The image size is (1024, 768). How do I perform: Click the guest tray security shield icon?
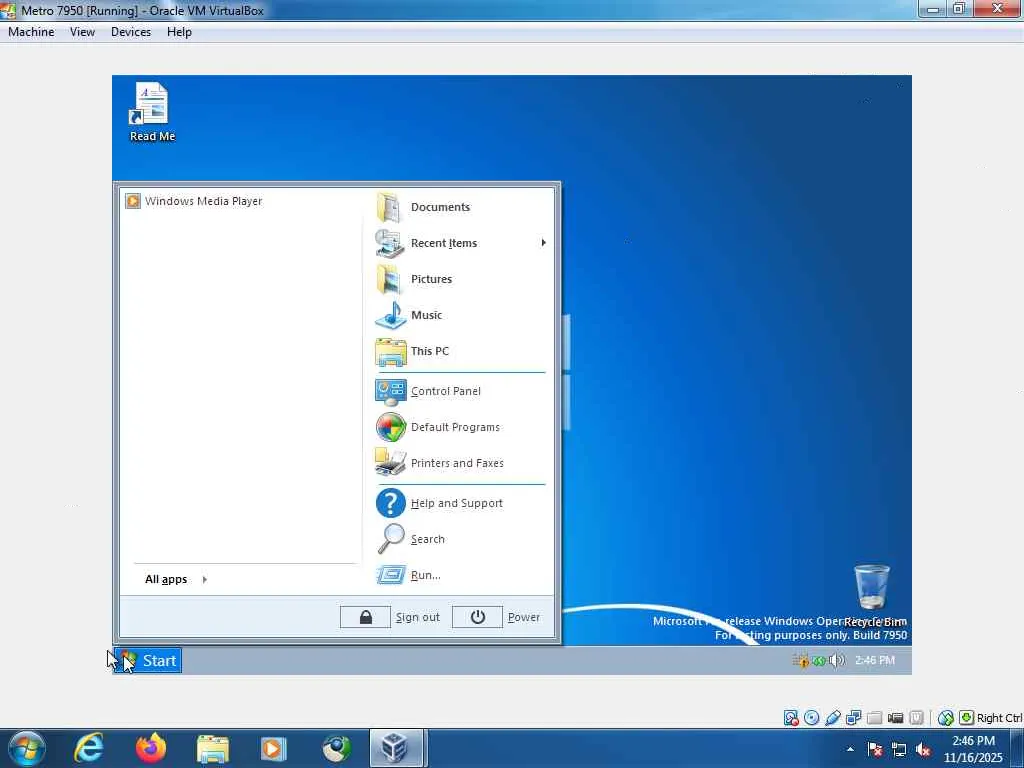pos(801,661)
